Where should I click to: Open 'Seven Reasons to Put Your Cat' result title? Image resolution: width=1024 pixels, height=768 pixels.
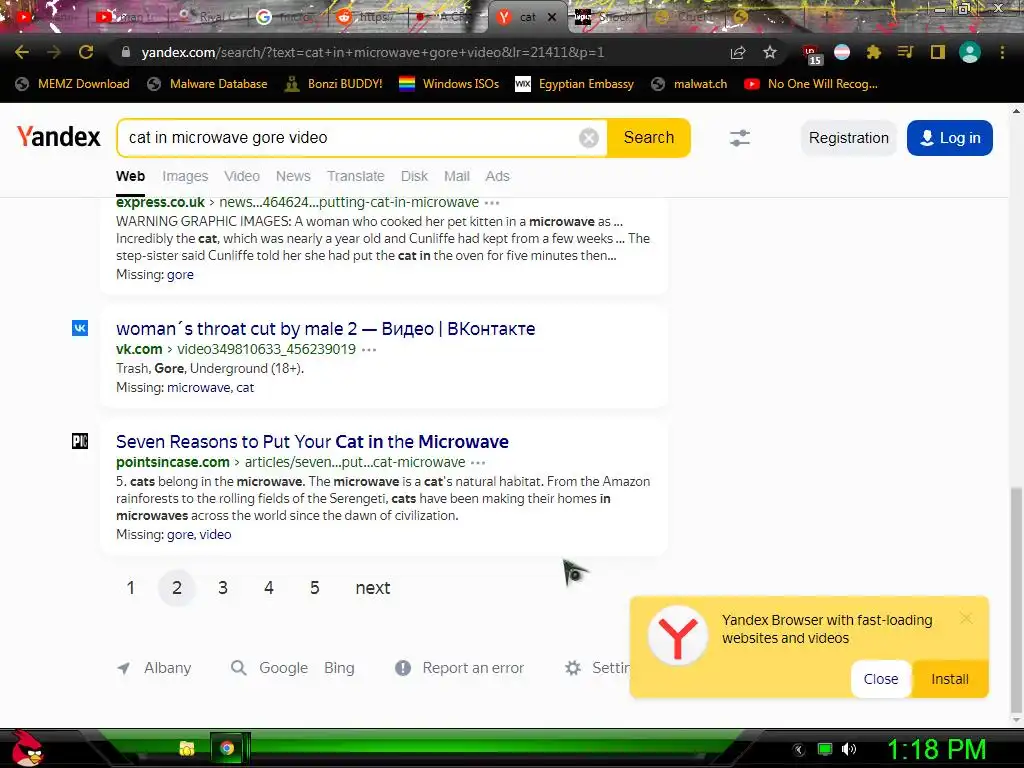tap(312, 442)
